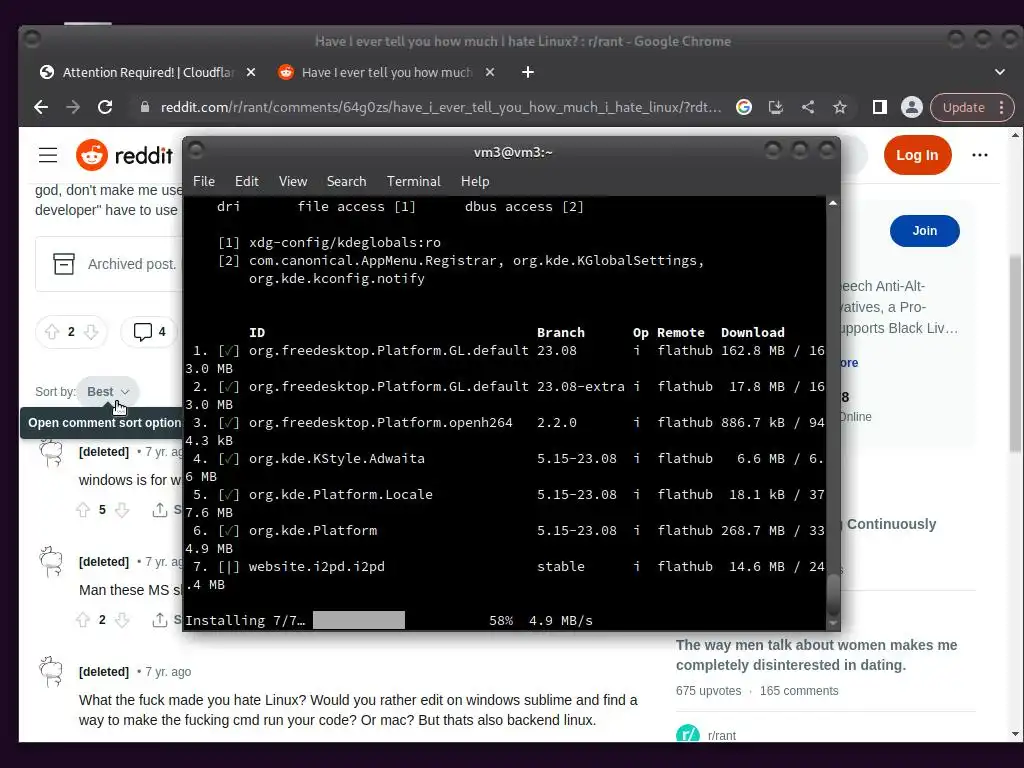The height and width of the screenshot is (768, 1024).
Task: Close the Attention Required Cloudflare tab
Action: [x=251, y=72]
